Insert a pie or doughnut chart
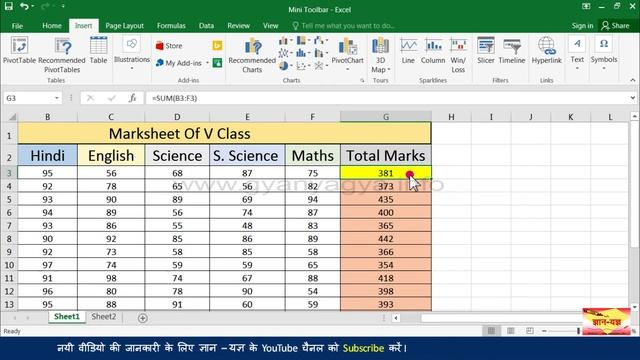 pos(285,66)
